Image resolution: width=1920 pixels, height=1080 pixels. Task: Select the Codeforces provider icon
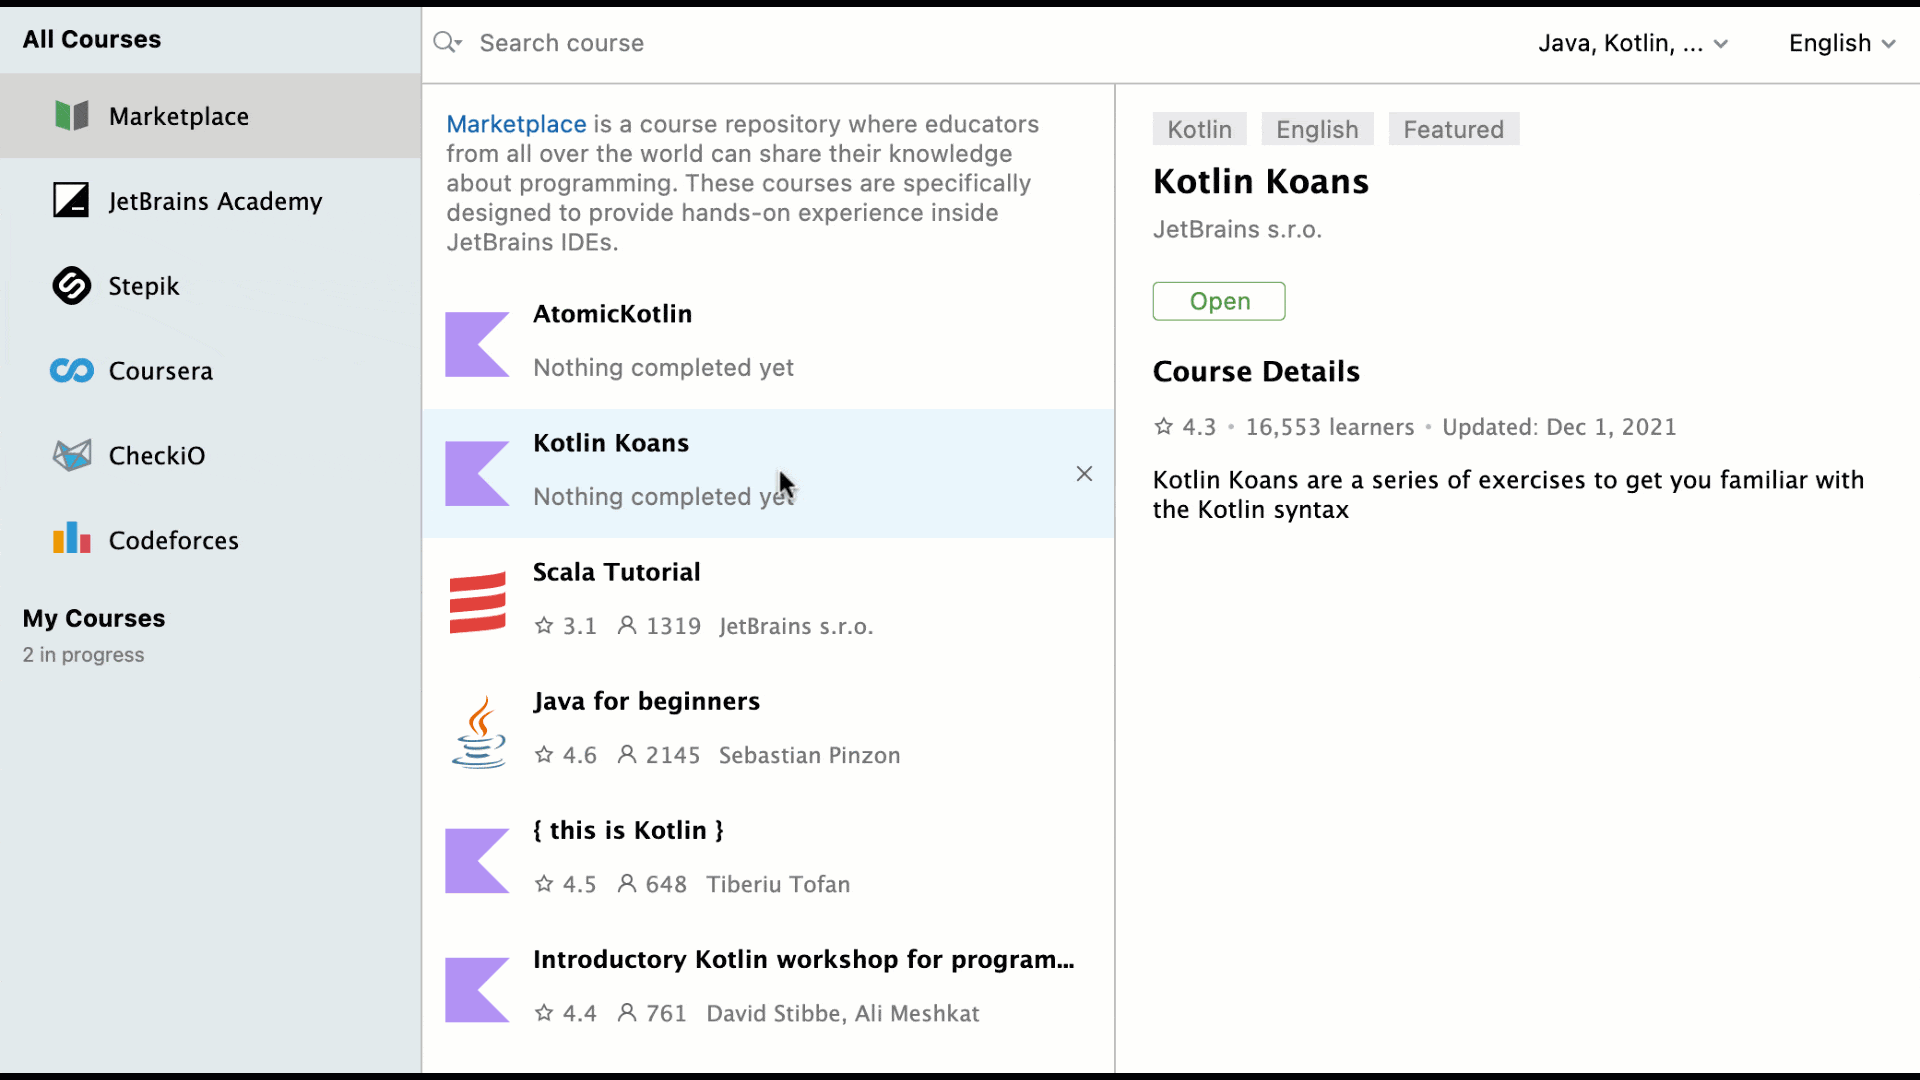pyautogui.click(x=70, y=539)
